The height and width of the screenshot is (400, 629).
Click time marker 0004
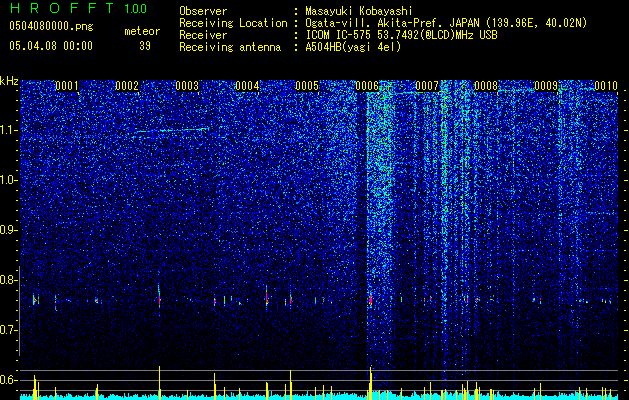click(247, 86)
